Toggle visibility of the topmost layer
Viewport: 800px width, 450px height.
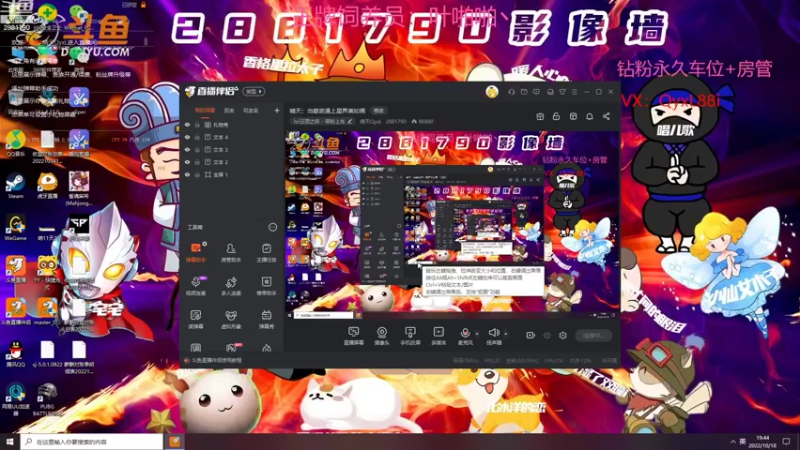[x=187, y=124]
